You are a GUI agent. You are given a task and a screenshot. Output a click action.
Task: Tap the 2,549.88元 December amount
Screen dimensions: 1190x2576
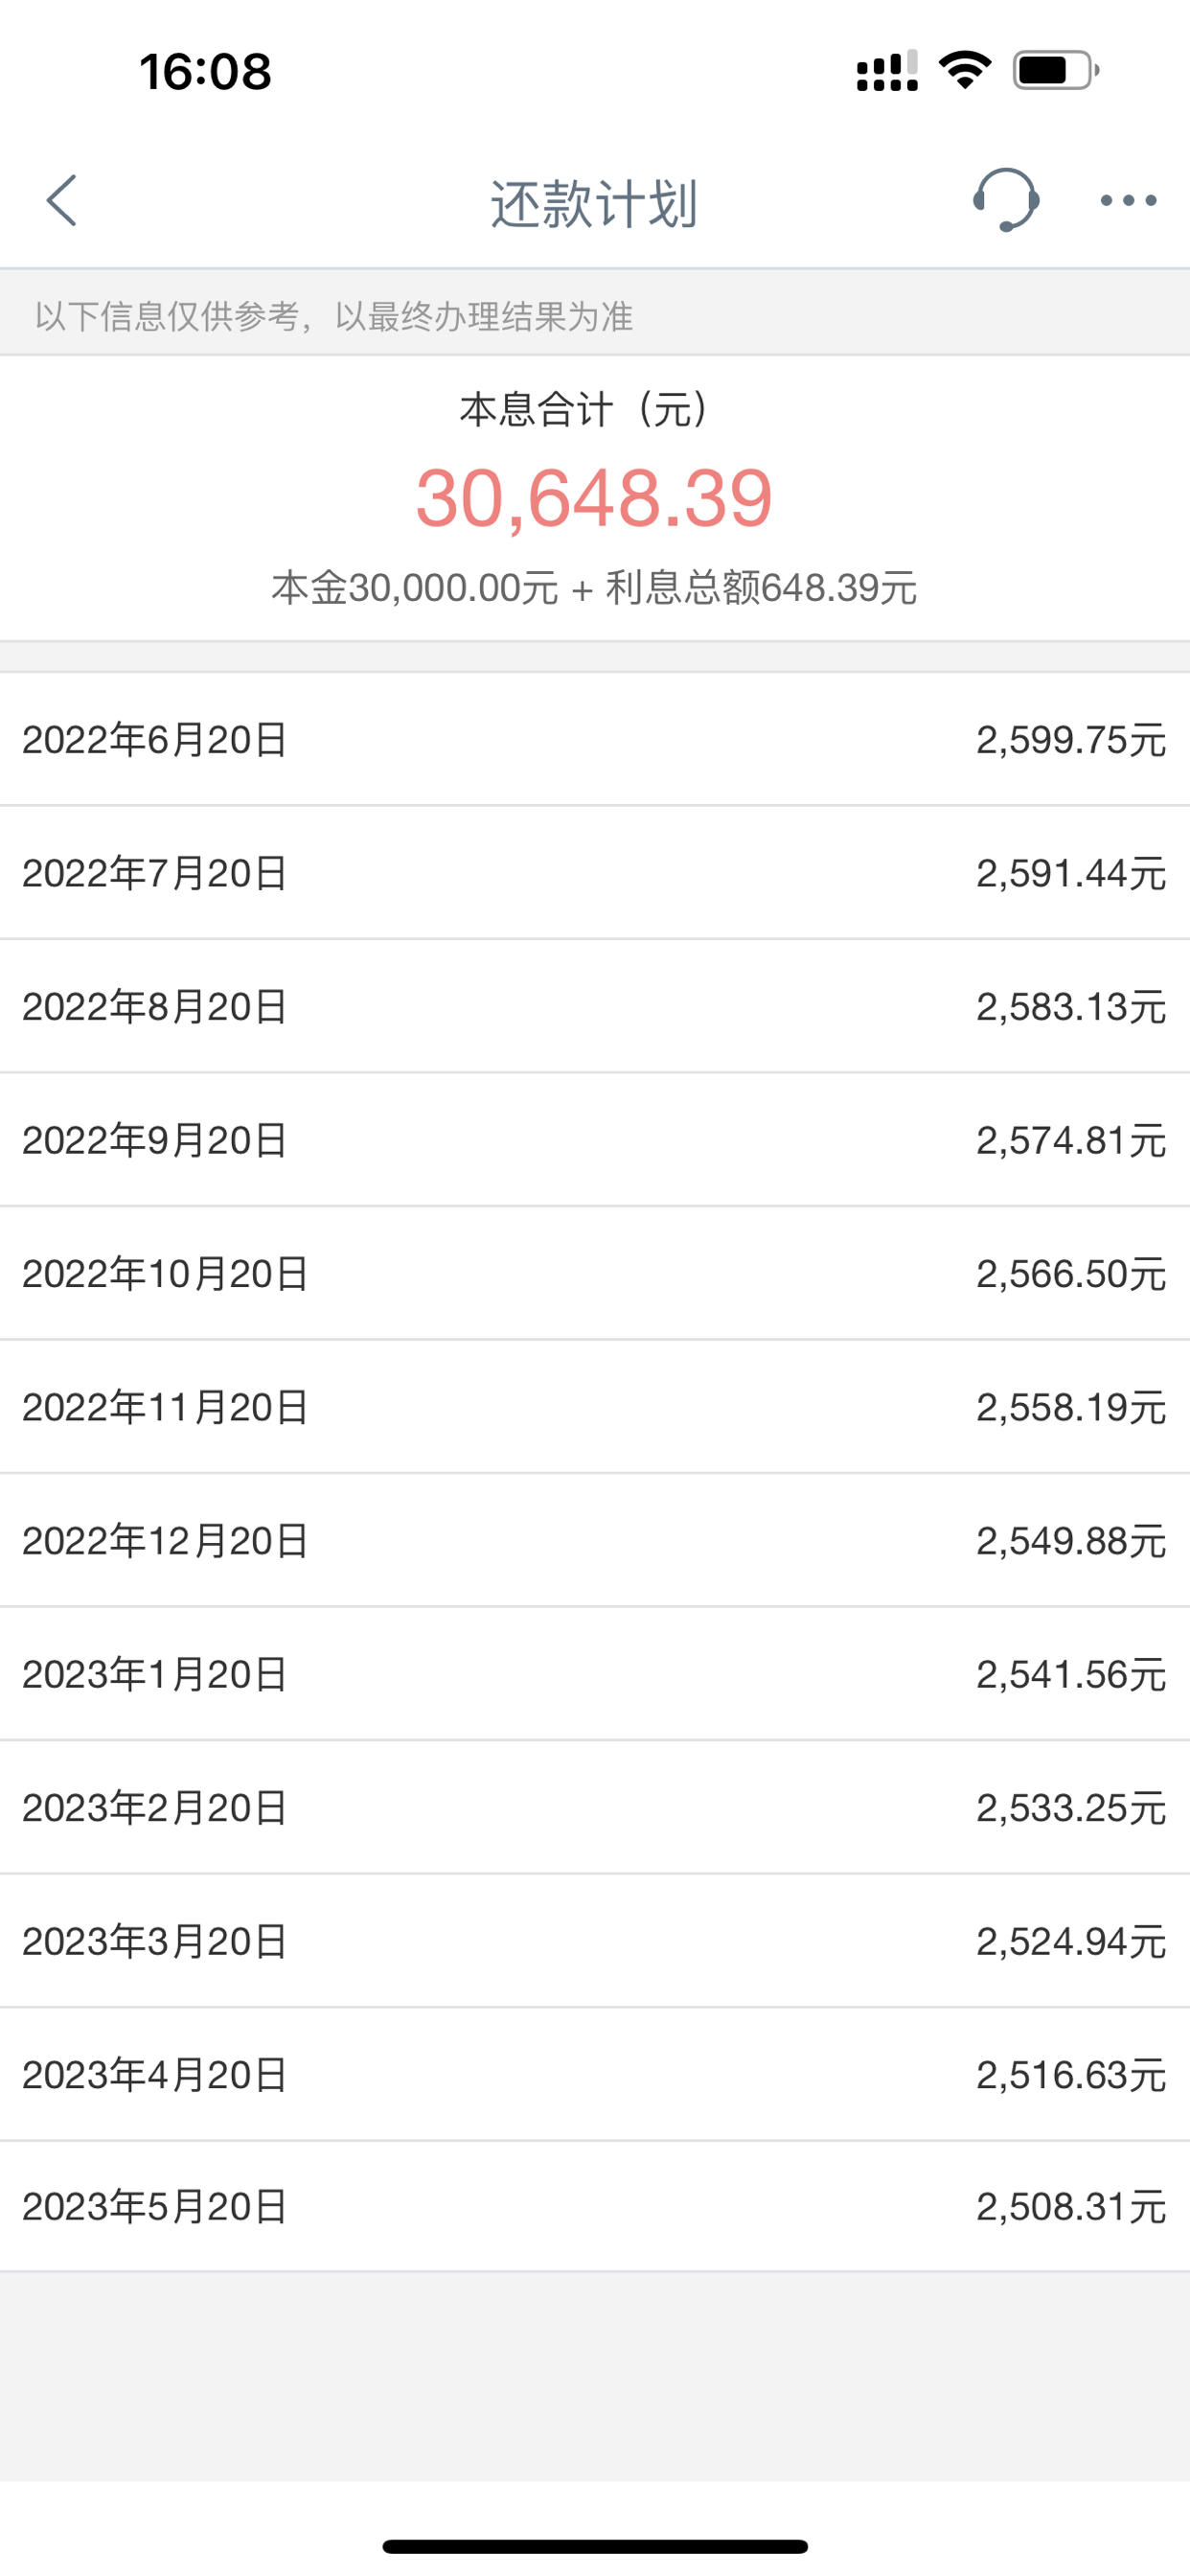tap(1071, 1541)
